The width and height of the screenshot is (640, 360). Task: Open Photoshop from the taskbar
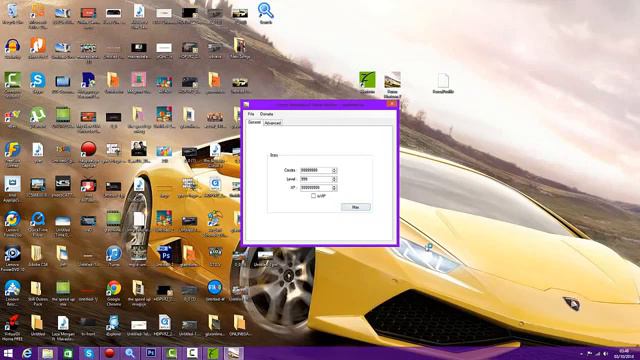[x=151, y=353]
